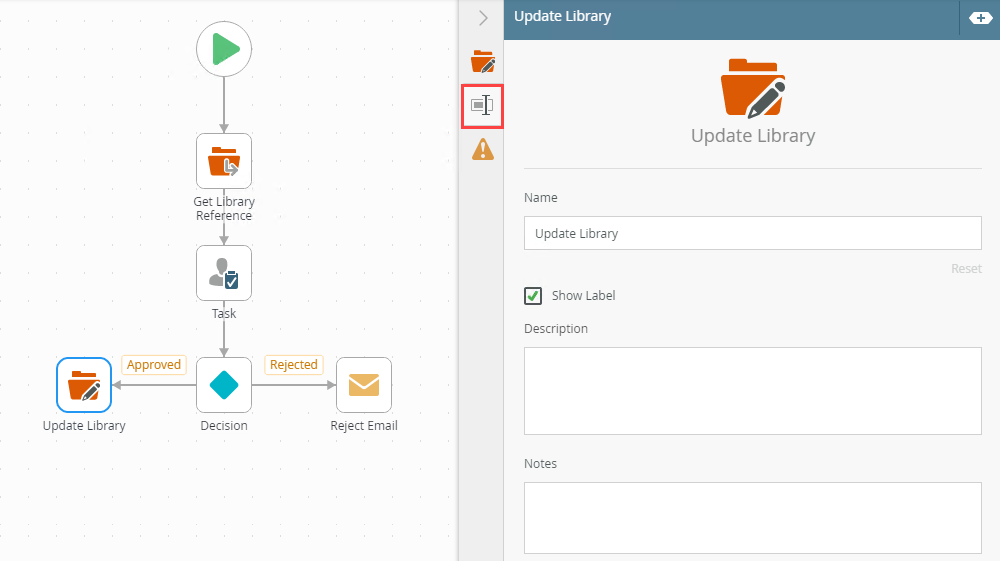
Task: Select the Update Library canvas step
Action: [x=84, y=385]
